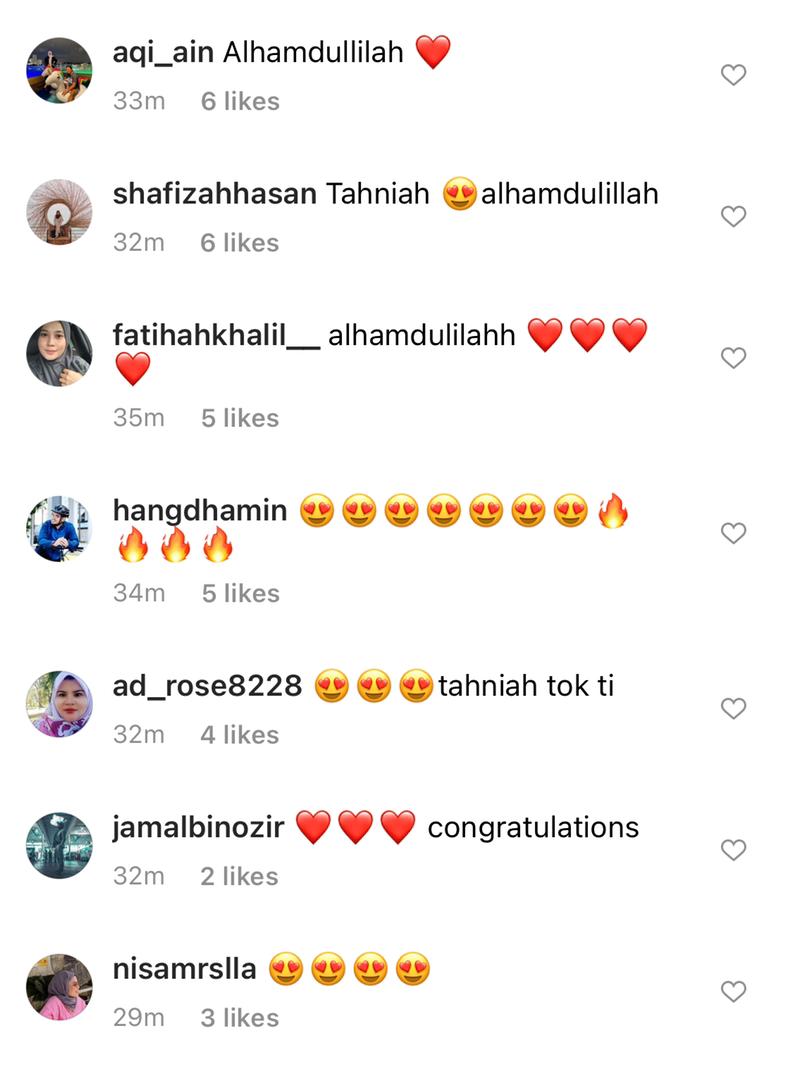This screenshot has width=792, height=1080.
Task: View fatihahkhalil__'s profile photo
Action: [59, 353]
